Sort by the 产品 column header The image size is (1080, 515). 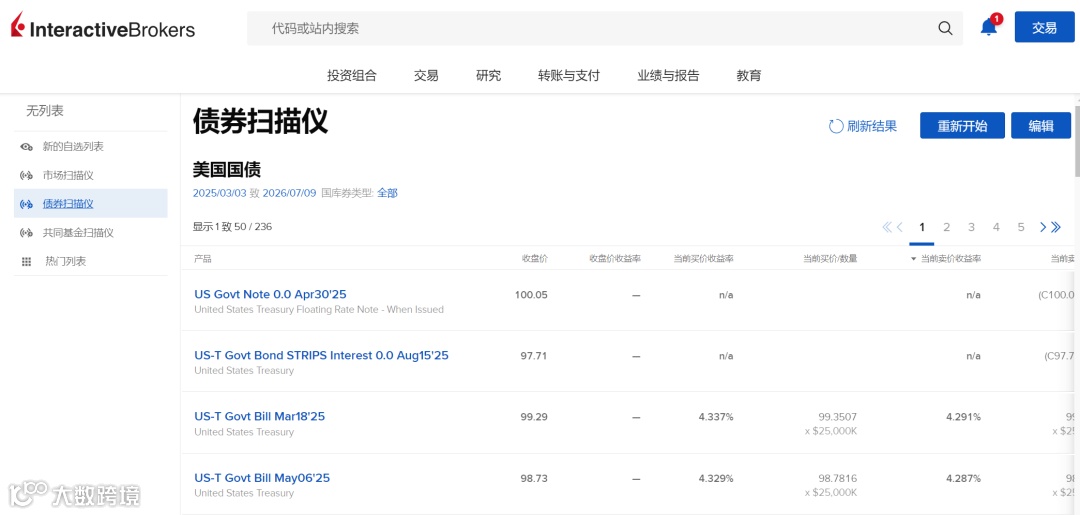(x=202, y=259)
